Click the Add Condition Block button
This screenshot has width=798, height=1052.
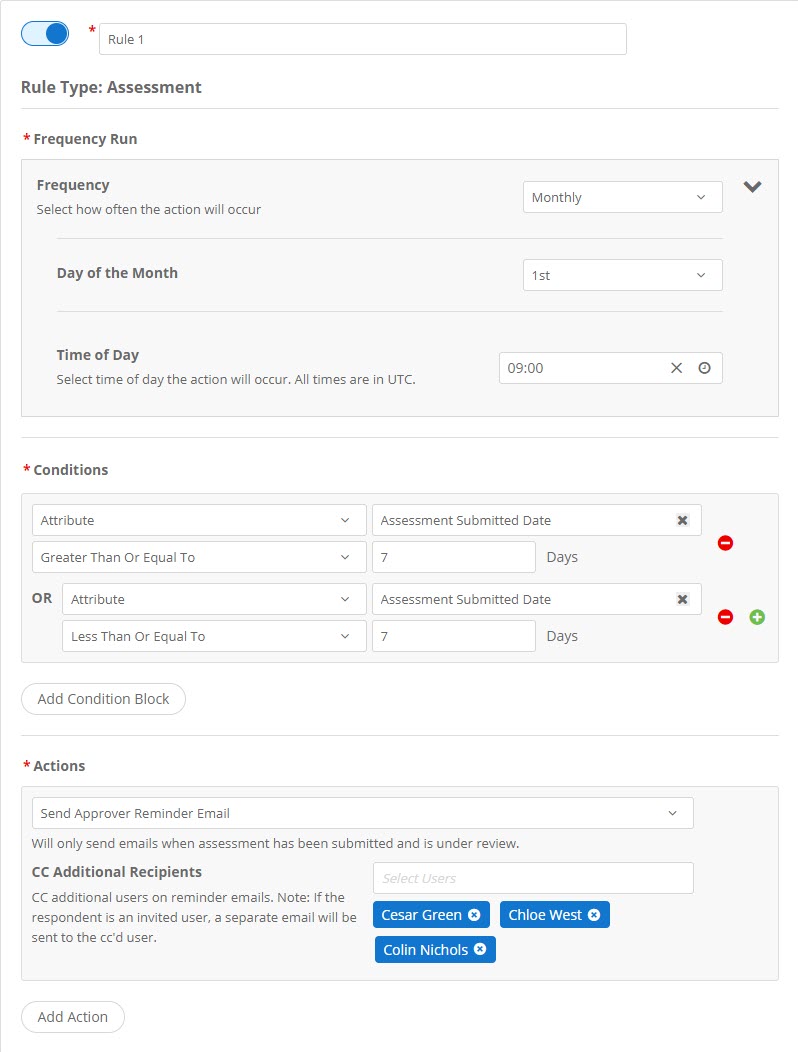[103, 698]
